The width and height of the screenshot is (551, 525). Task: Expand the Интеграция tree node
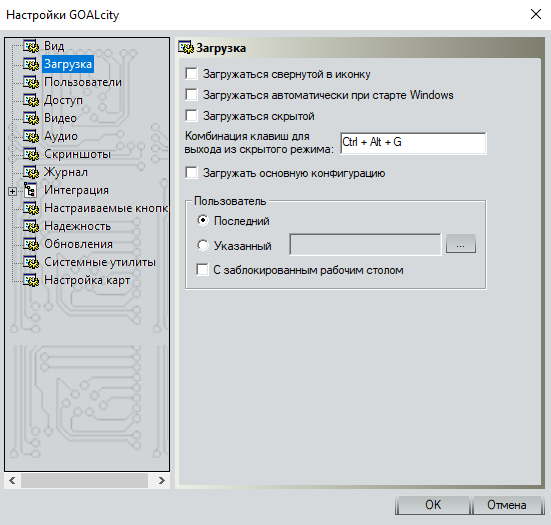tap(13, 192)
